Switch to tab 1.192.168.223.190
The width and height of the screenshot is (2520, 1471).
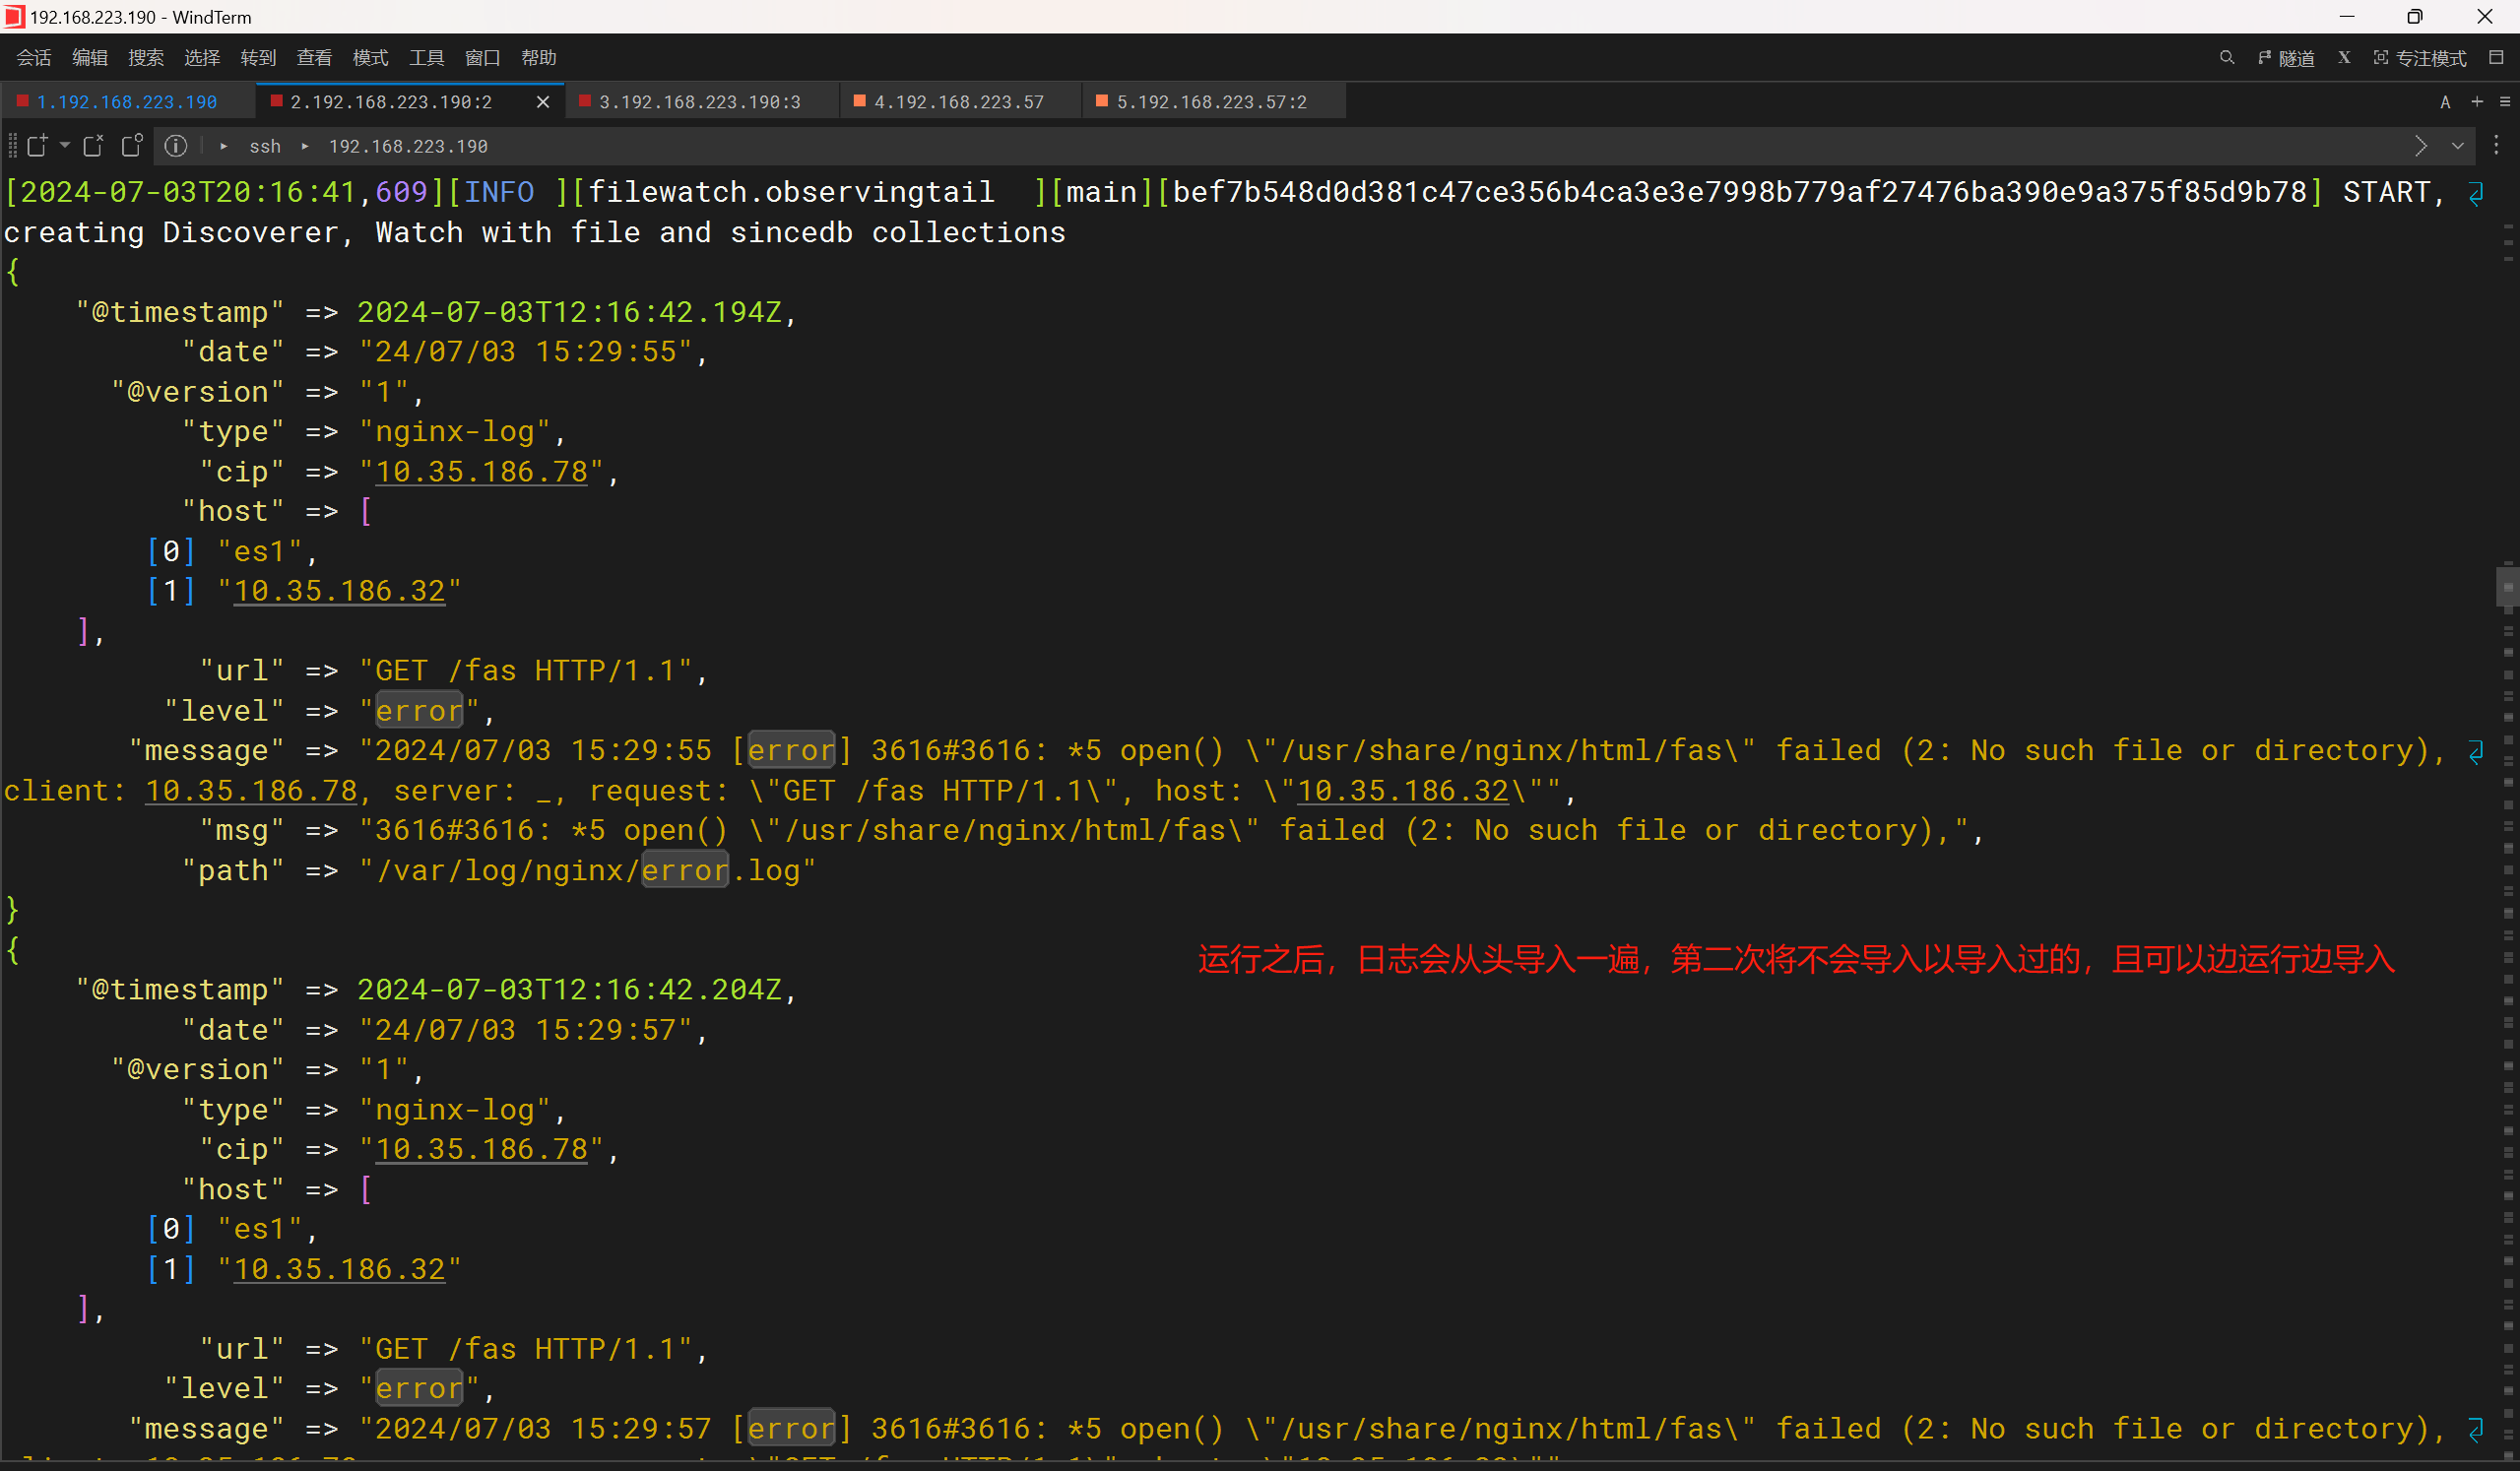[126, 102]
